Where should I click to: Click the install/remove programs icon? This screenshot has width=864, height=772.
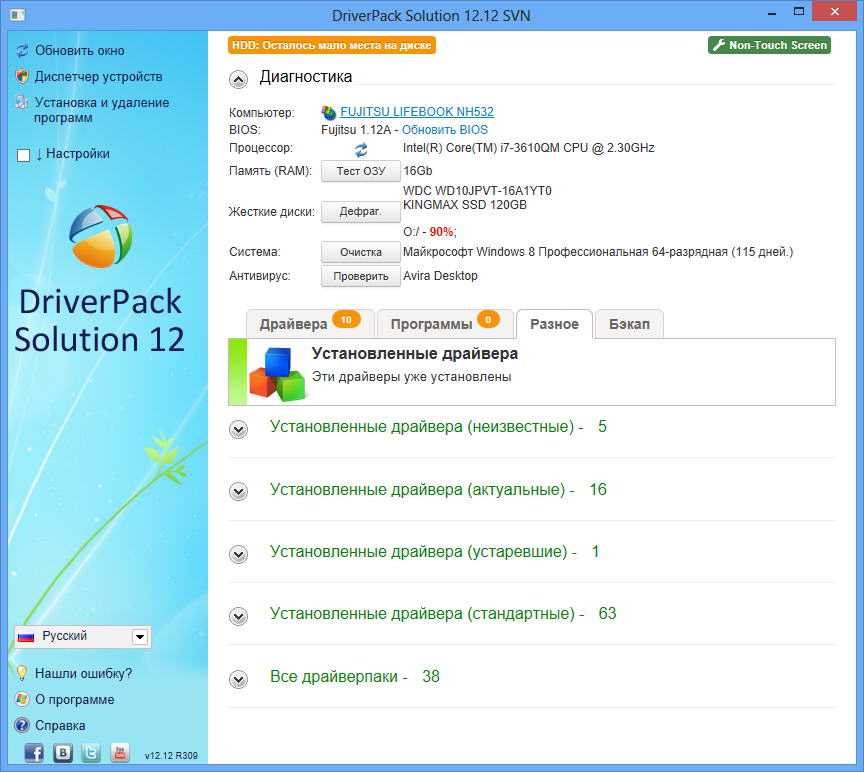click(x=22, y=102)
